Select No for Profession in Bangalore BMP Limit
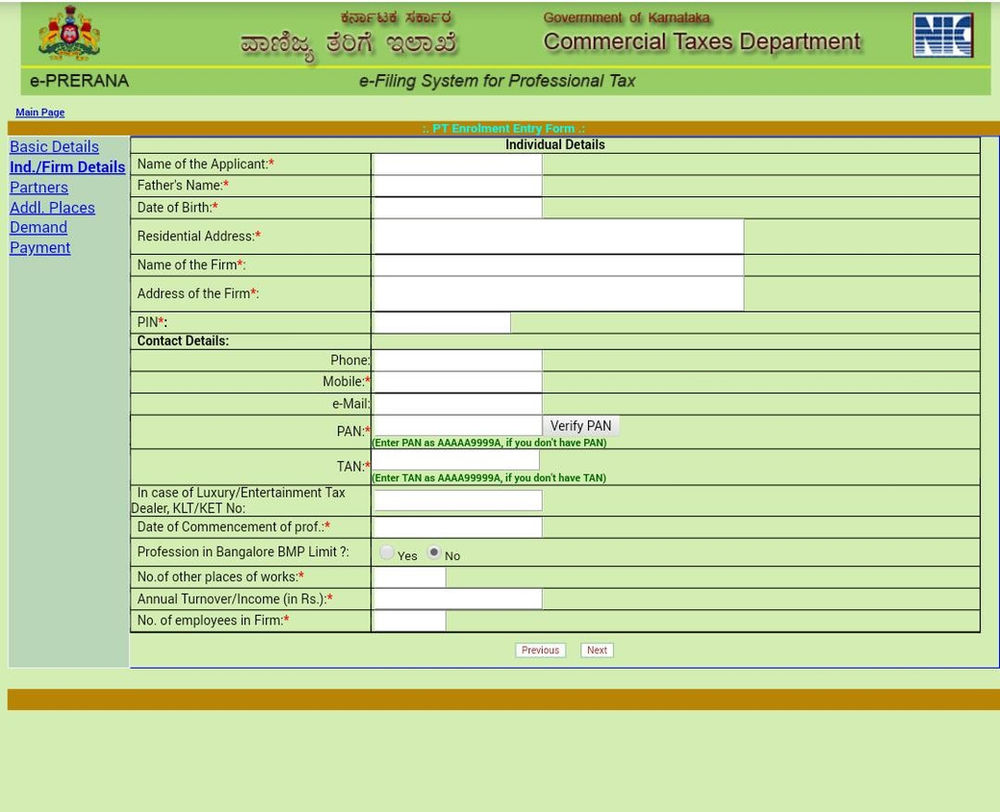 pos(433,551)
